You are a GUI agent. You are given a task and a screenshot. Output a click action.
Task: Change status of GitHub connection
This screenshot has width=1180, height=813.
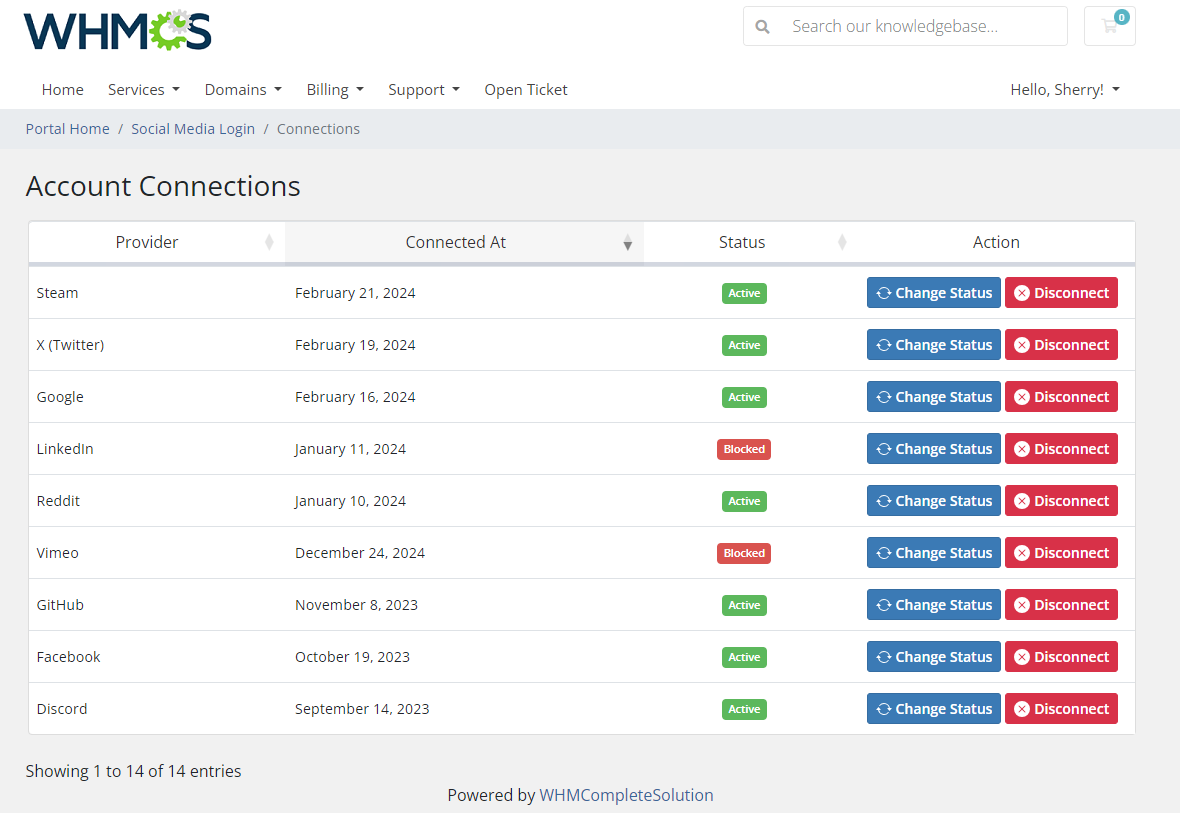point(934,604)
